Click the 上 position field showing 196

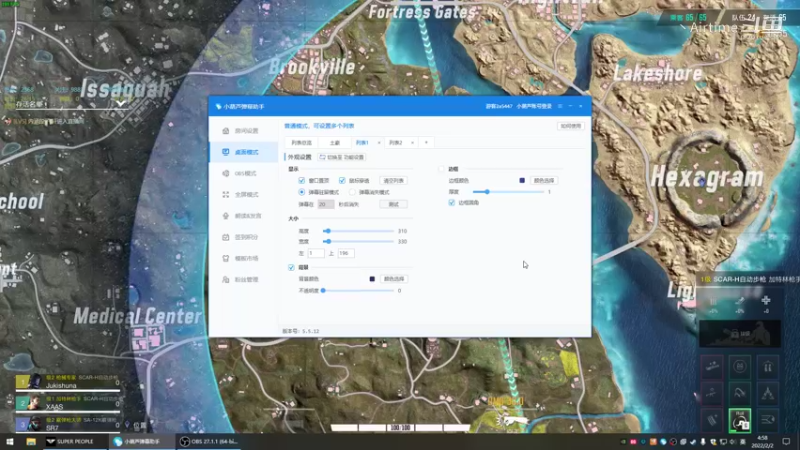[345, 253]
